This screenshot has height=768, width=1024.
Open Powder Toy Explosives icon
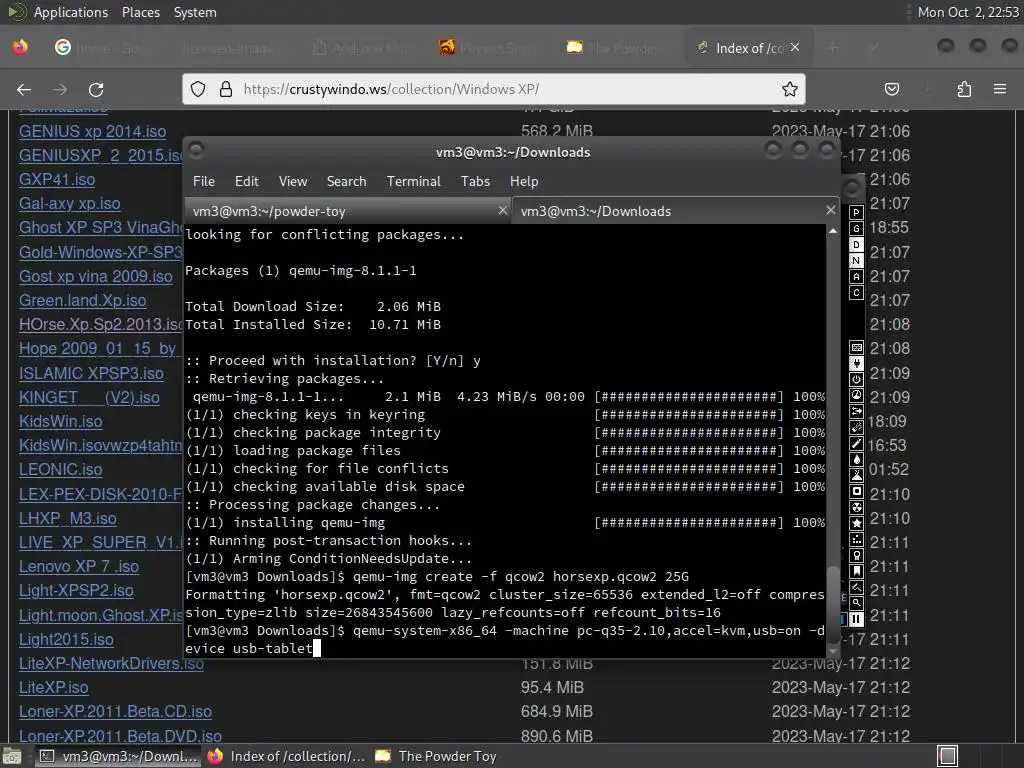pyautogui.click(x=856, y=427)
